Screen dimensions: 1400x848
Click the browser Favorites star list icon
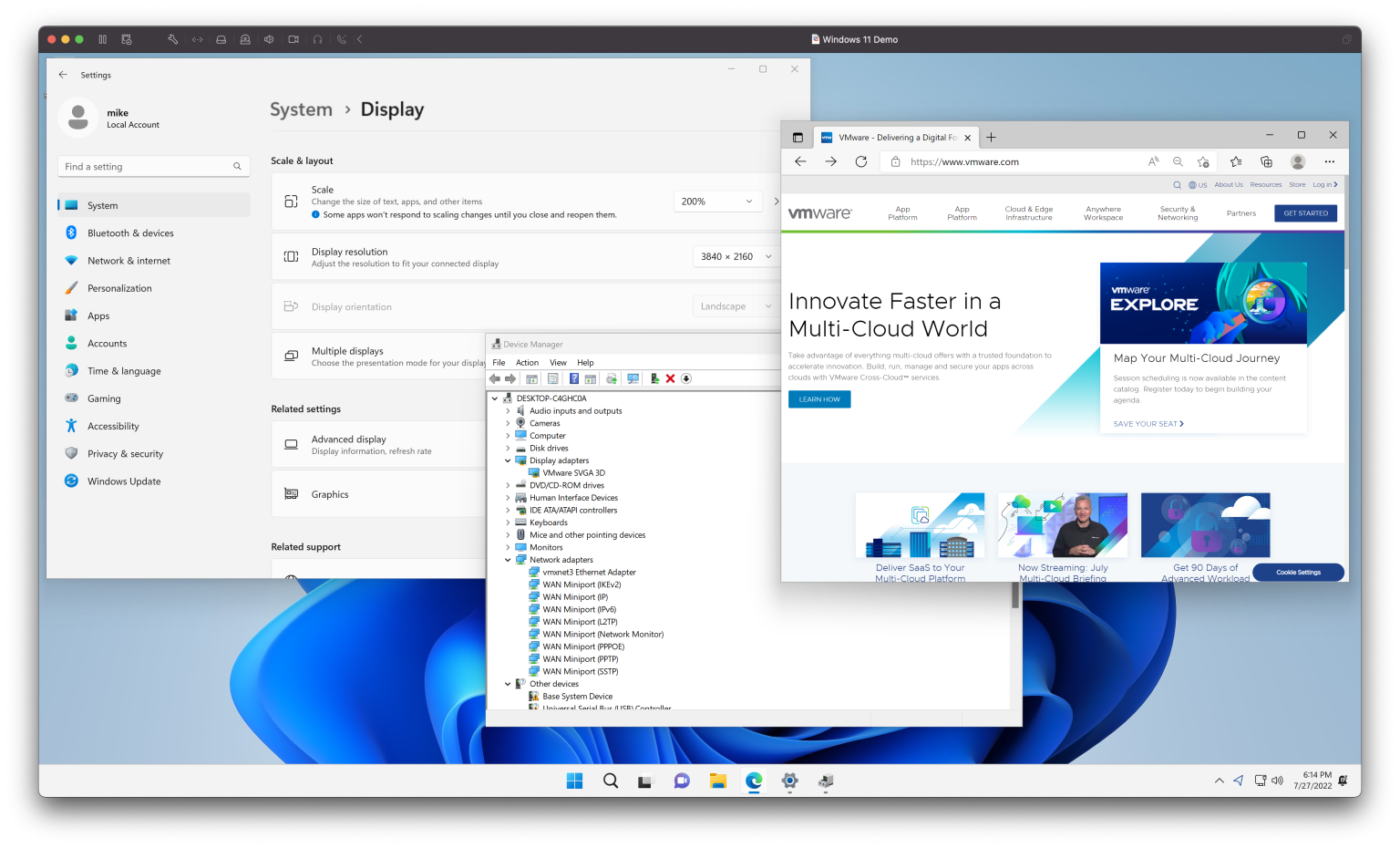pos(1235,161)
